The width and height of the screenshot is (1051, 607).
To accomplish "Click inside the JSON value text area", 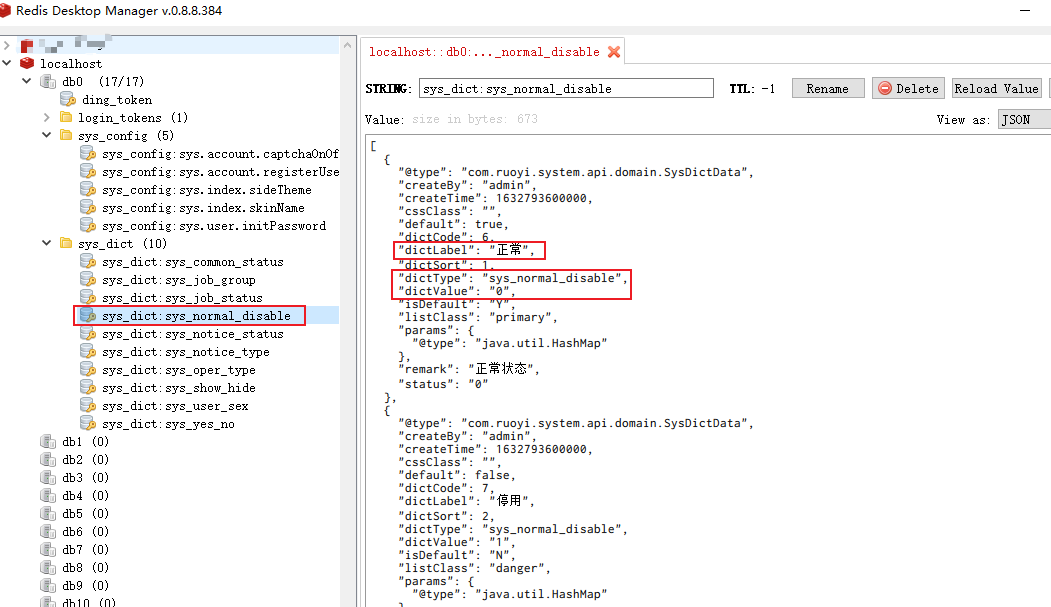I will pos(708,370).
